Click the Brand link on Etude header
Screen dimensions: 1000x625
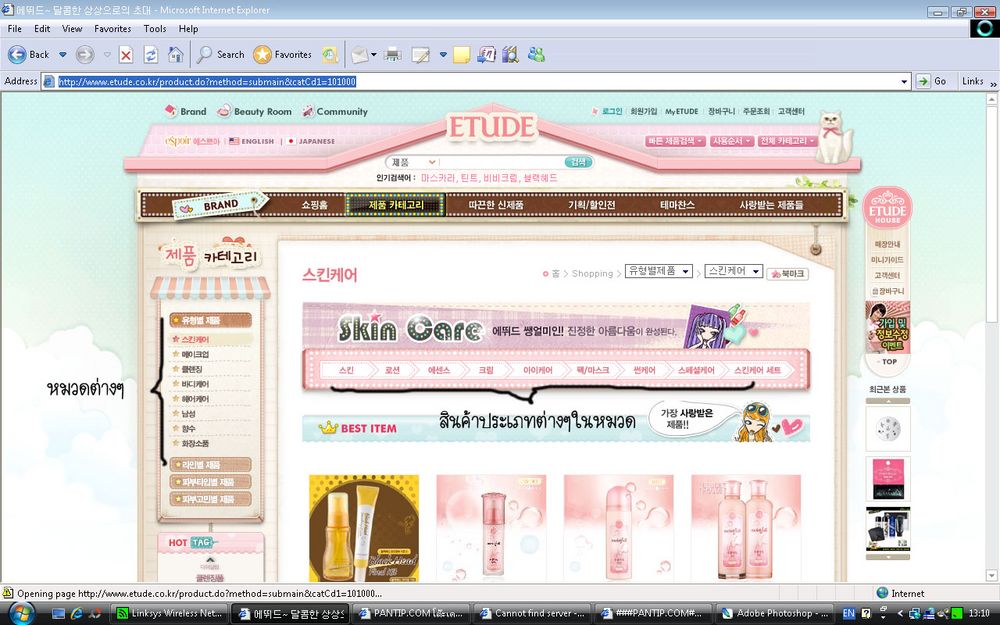(186, 111)
